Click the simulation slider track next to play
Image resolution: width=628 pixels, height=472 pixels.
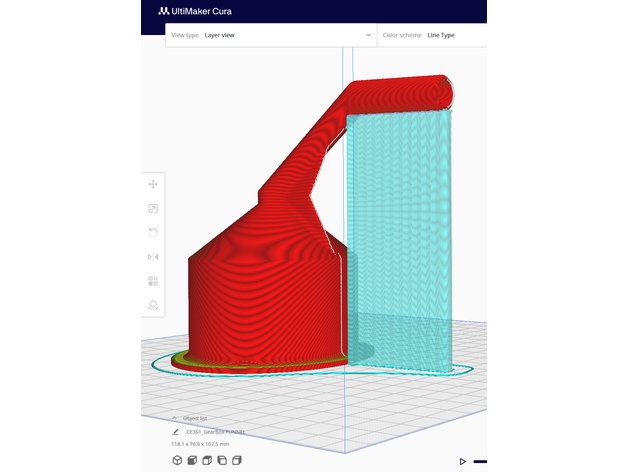click(x=480, y=461)
